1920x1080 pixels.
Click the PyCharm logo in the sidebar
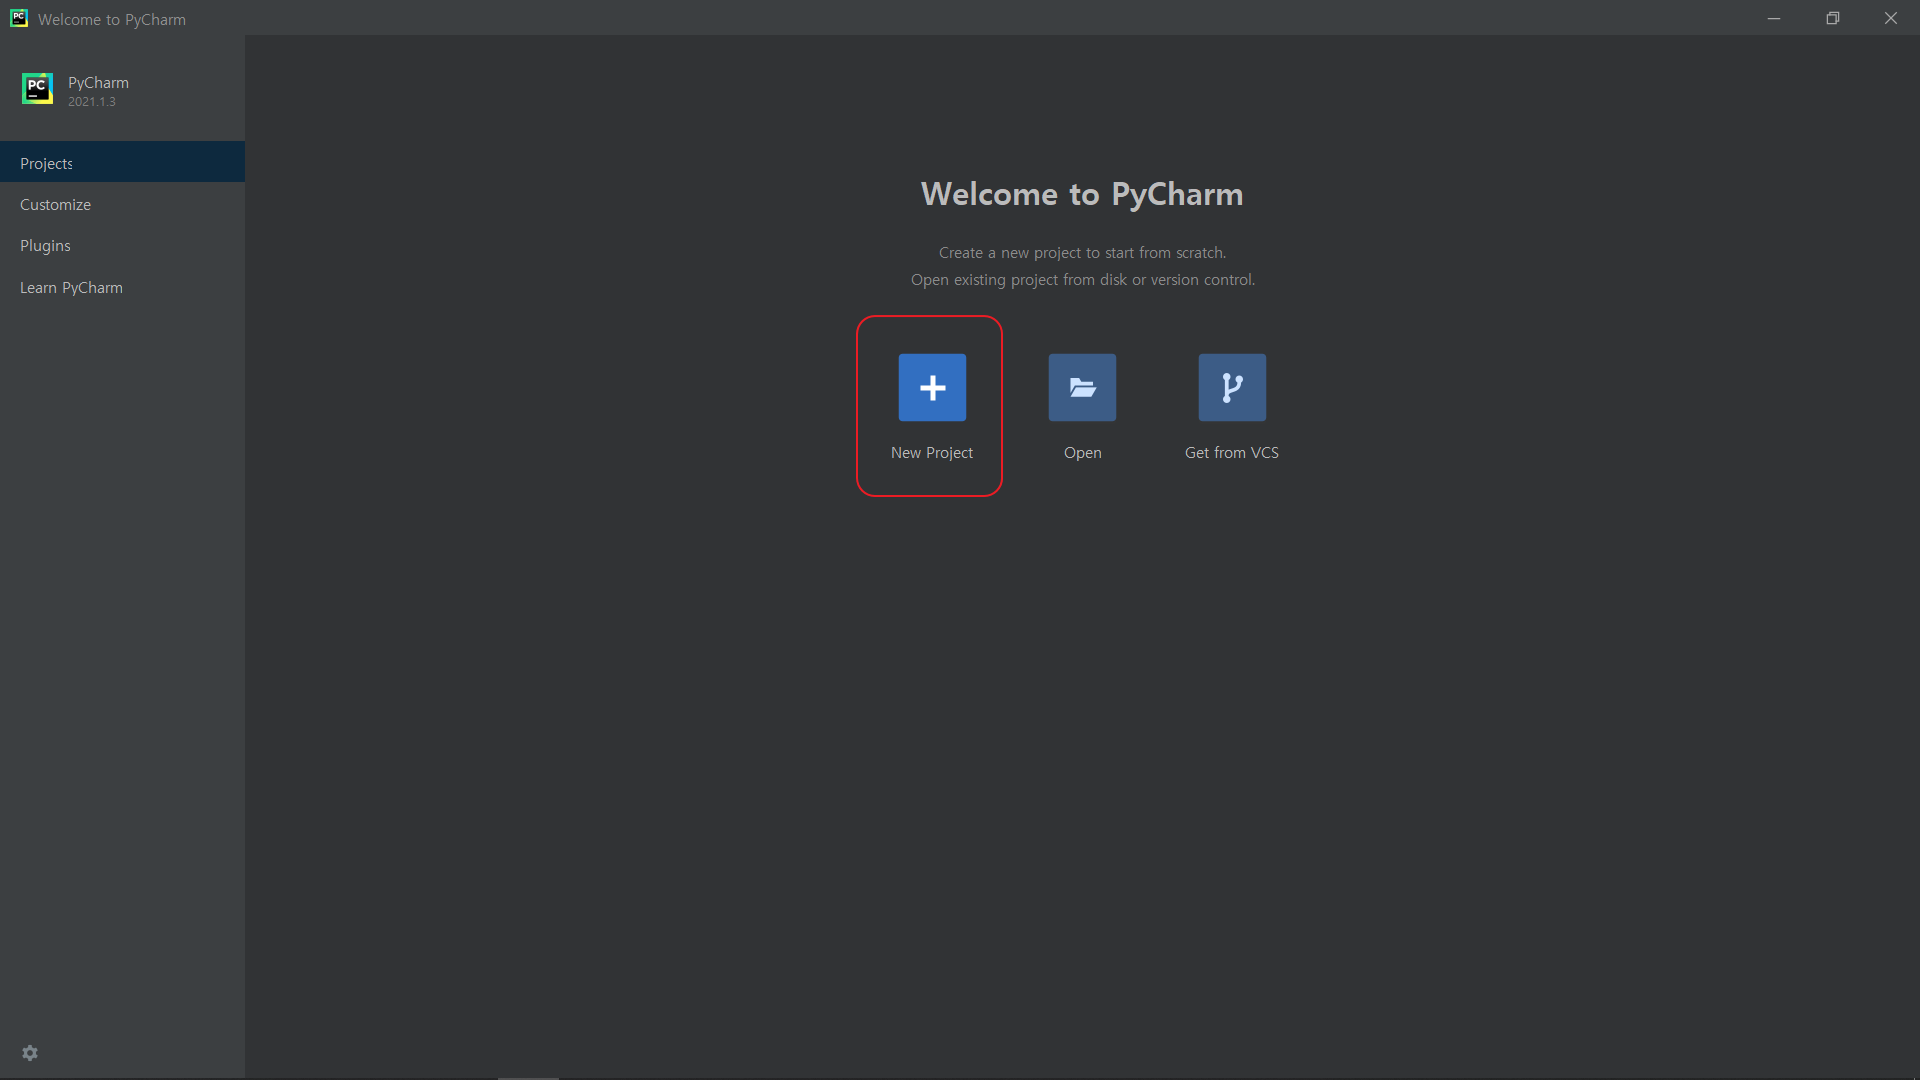pyautogui.click(x=37, y=89)
